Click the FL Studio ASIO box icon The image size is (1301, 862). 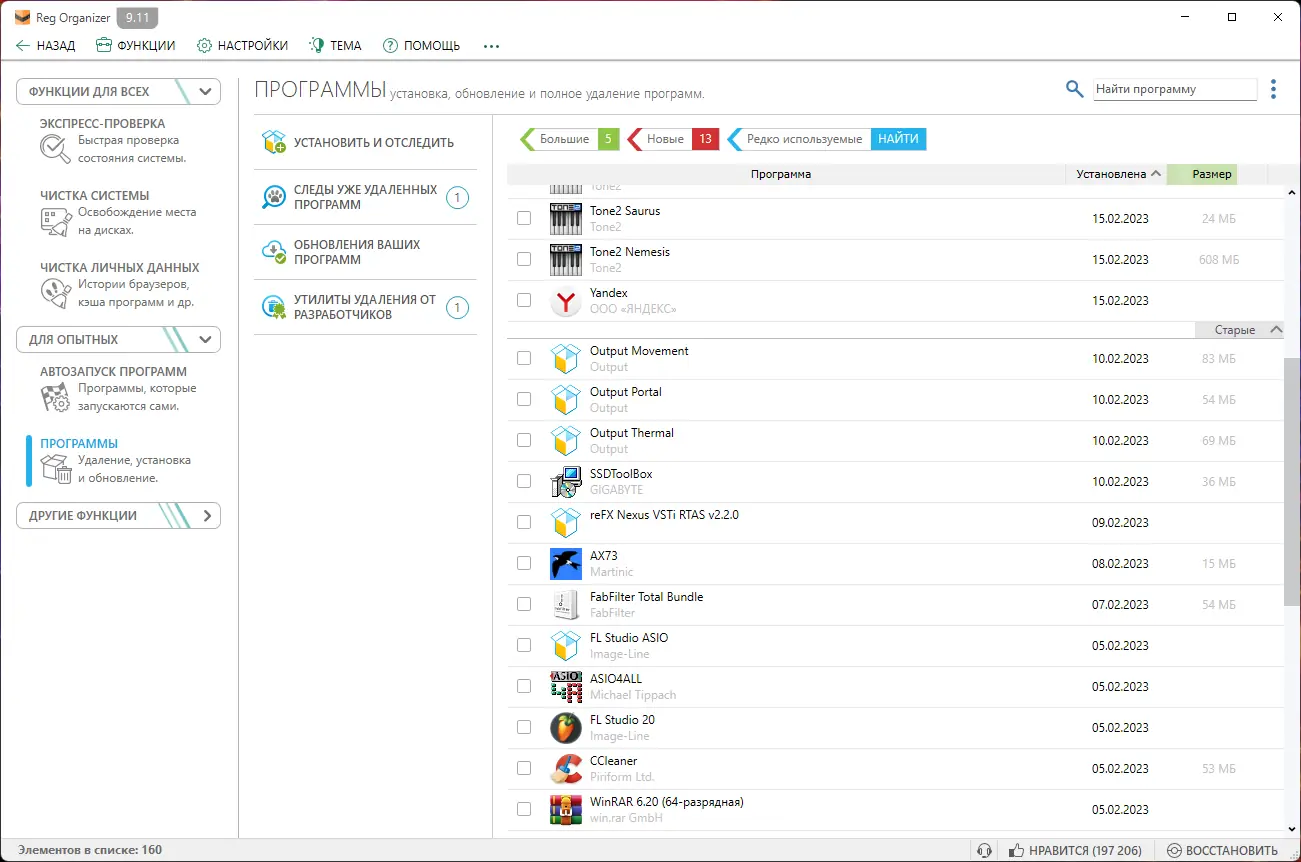[566, 646]
